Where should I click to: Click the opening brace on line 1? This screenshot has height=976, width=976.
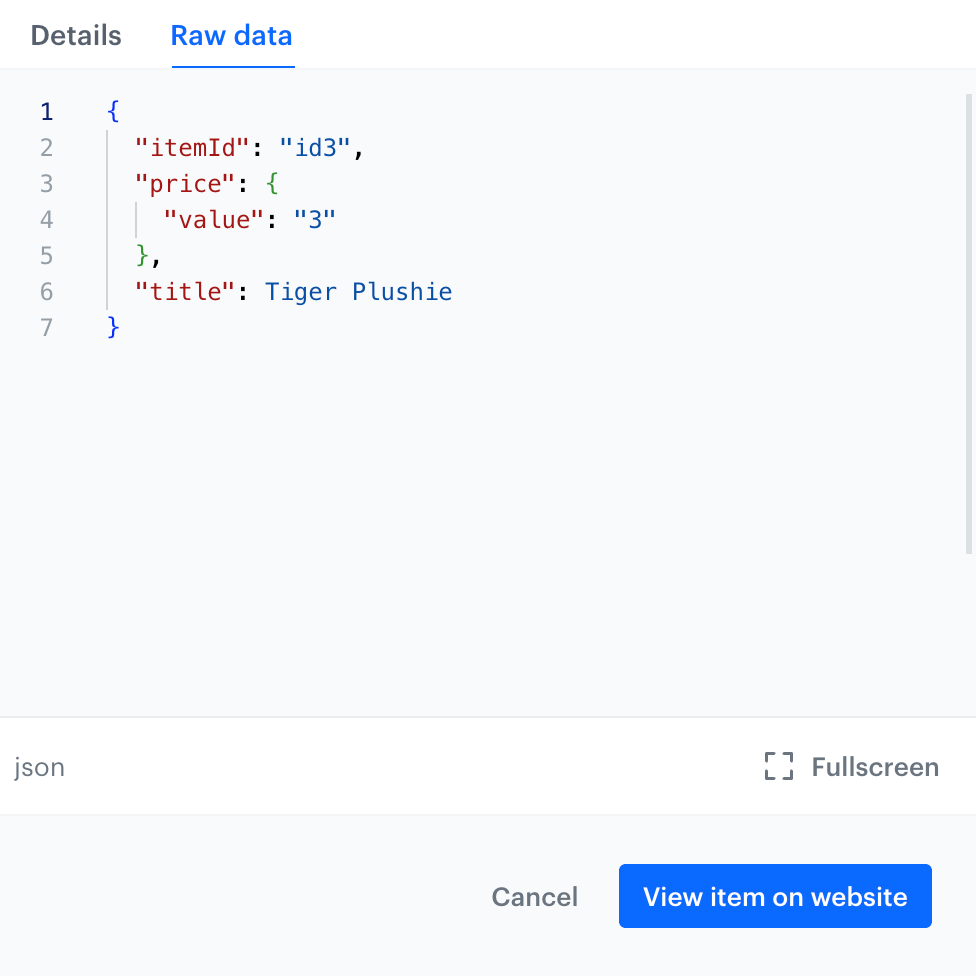(x=113, y=111)
